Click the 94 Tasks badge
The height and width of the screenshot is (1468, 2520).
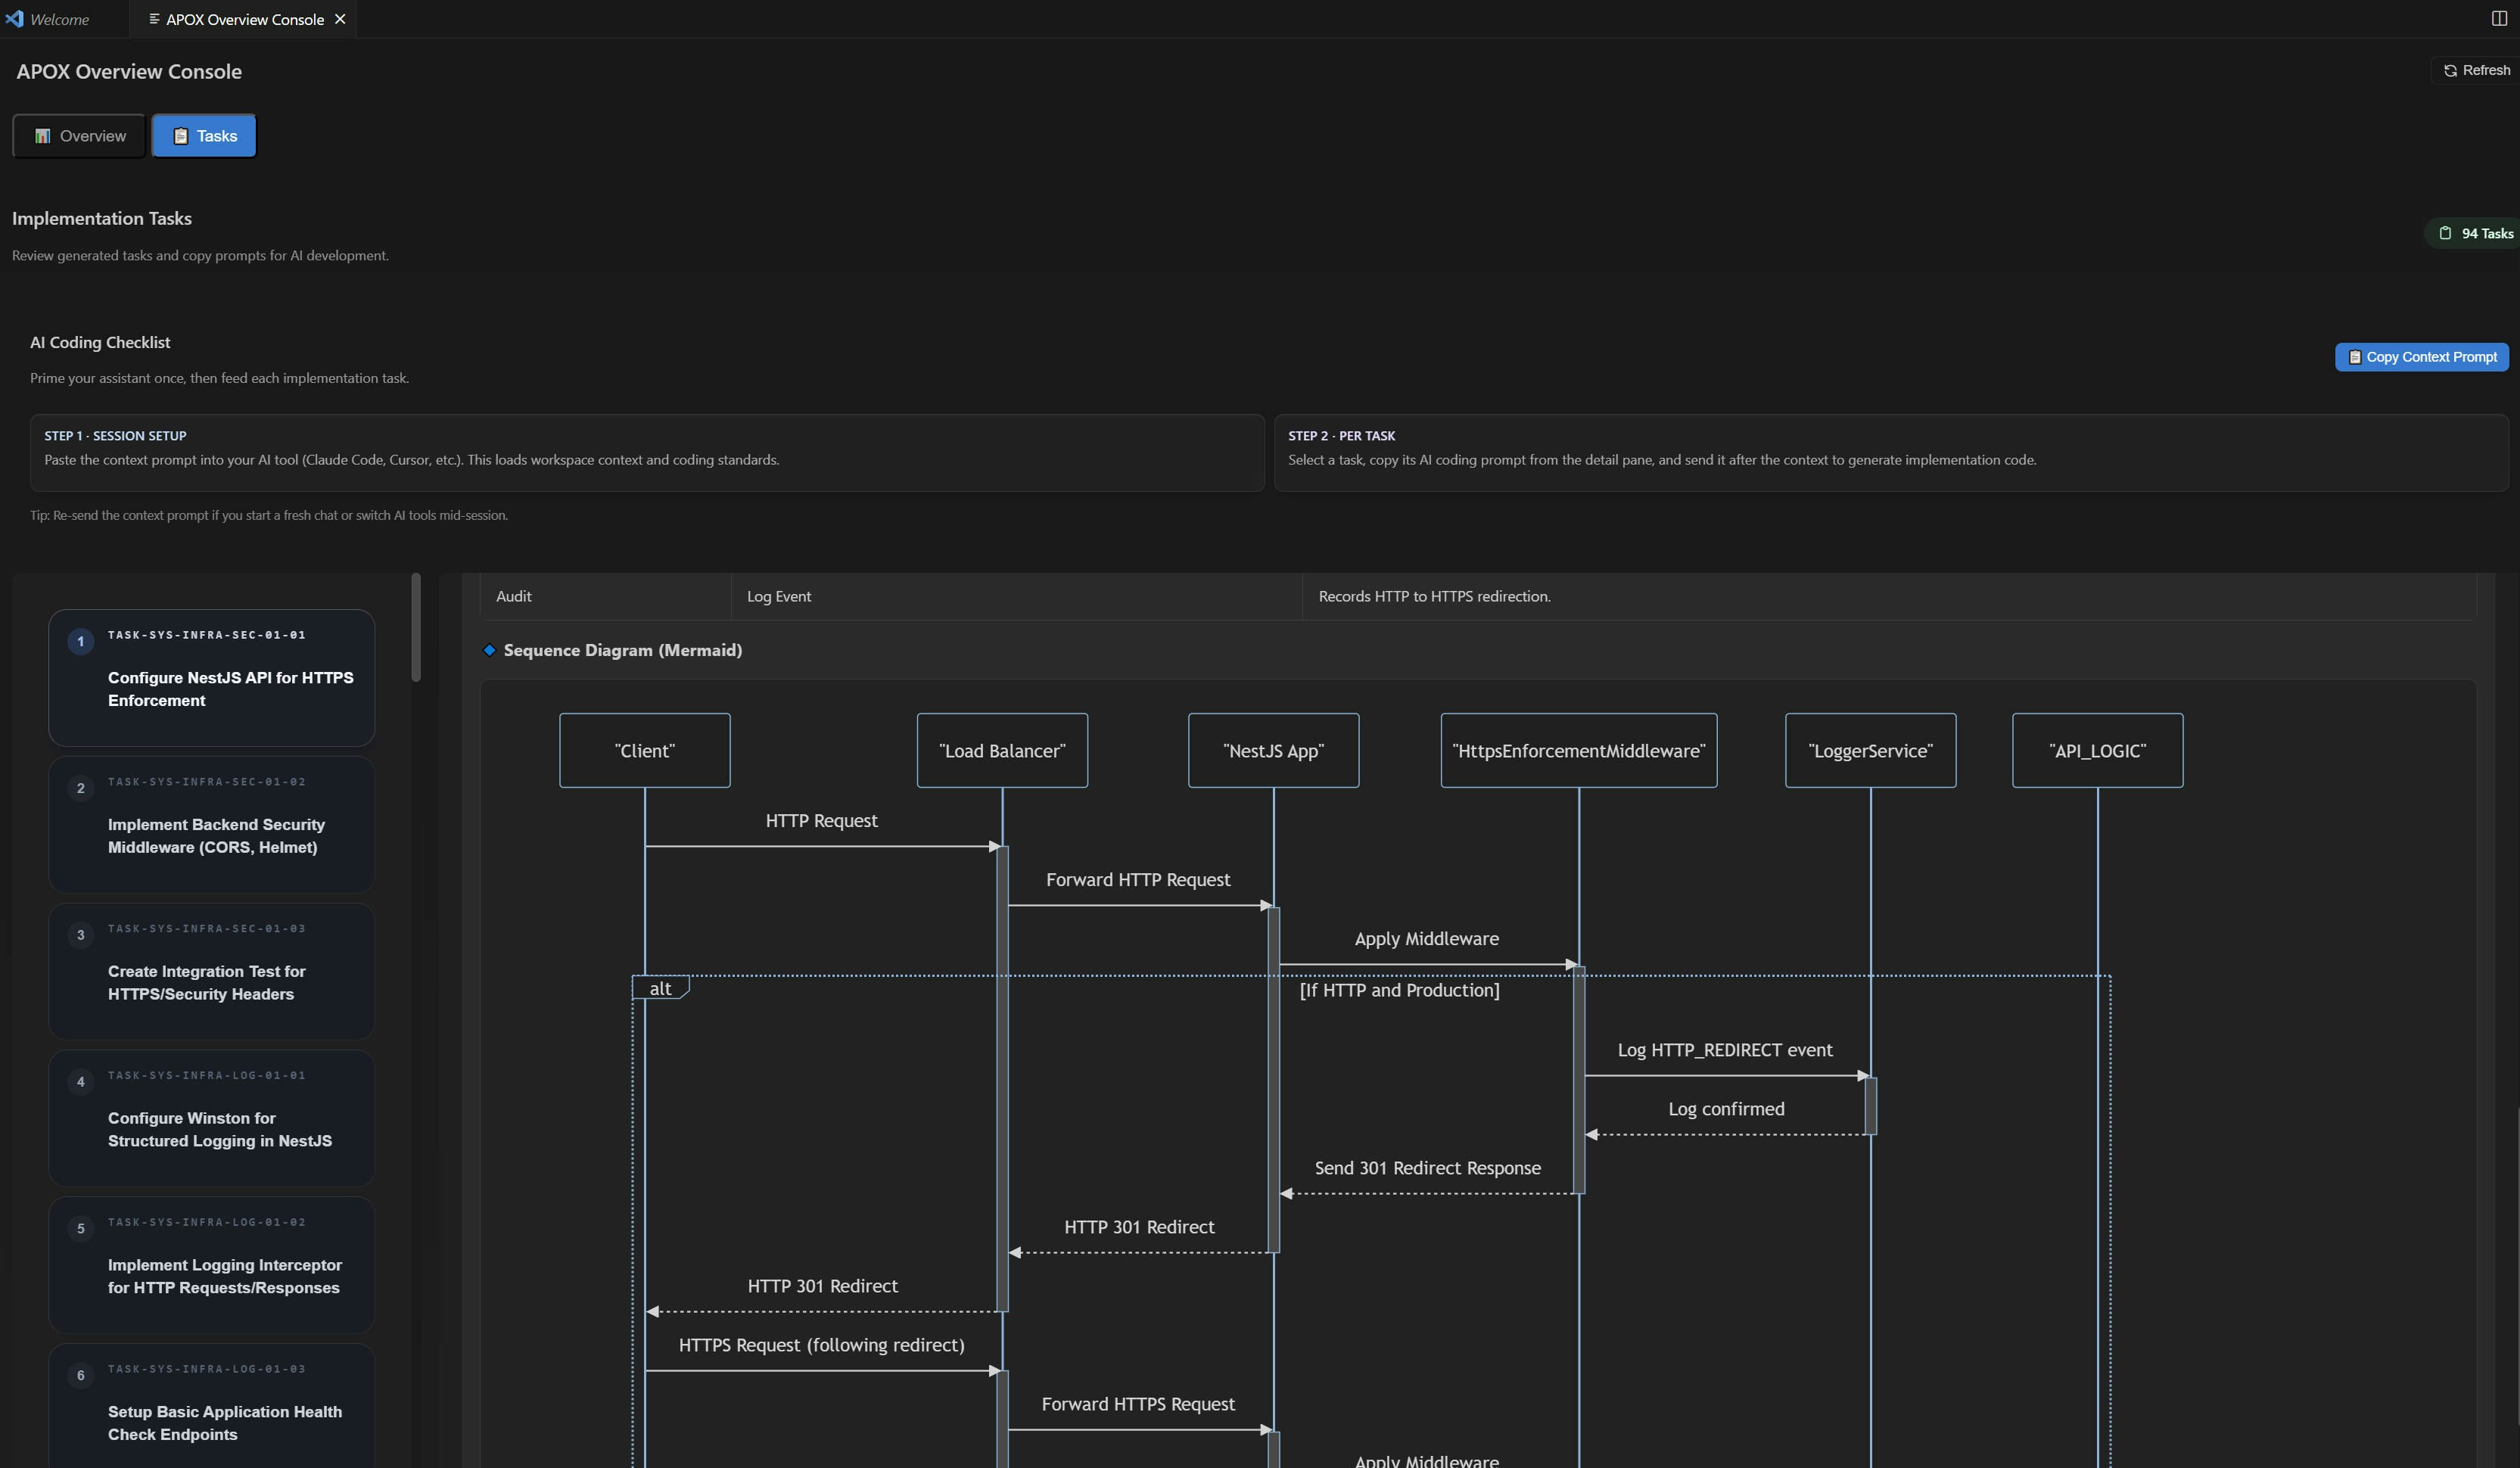(x=2475, y=233)
